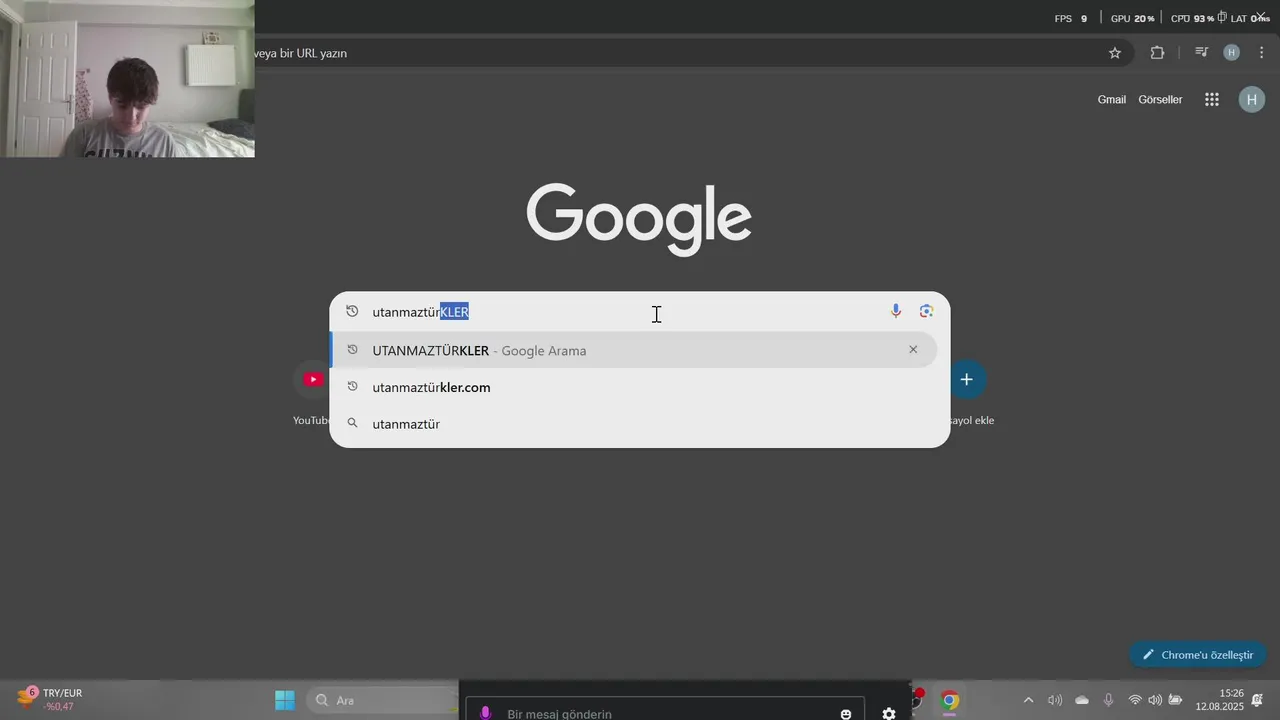
Task: Remove the UTANMAZTÜRKLER suggestion with the X
Action: (x=913, y=349)
